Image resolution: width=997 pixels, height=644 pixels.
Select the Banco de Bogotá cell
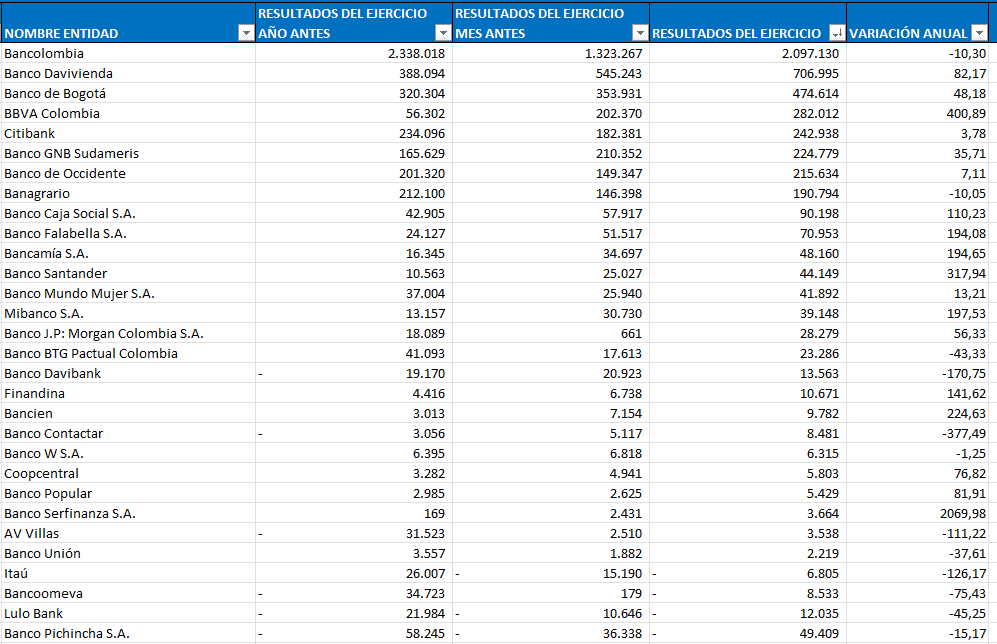coord(128,93)
